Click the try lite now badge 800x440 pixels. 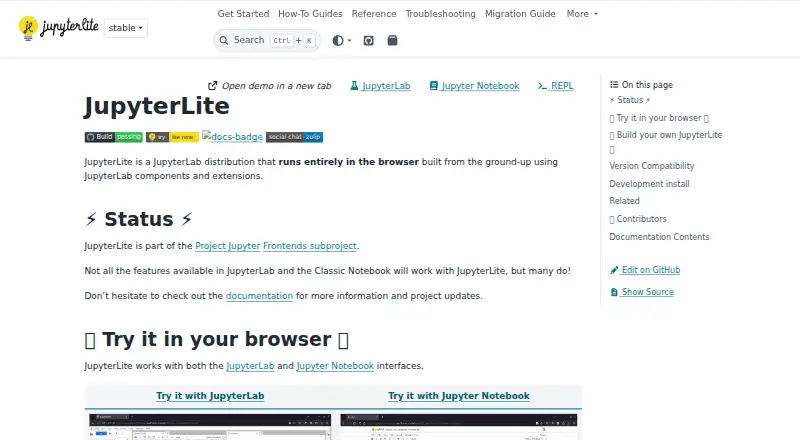click(x=172, y=137)
